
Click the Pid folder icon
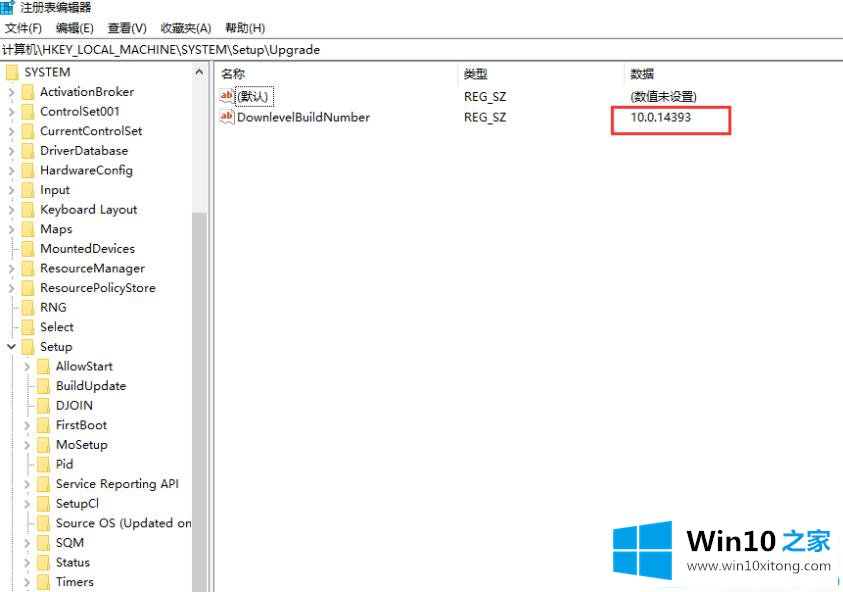[44, 465]
